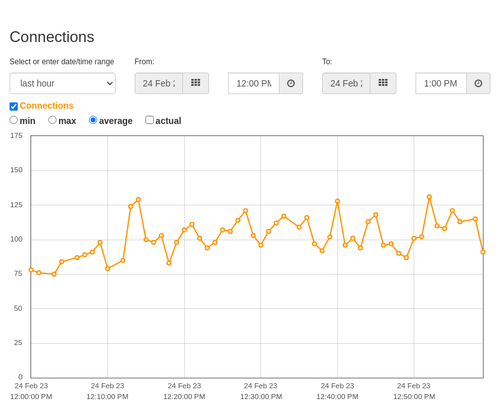This screenshot has height=403, width=500.
Task: Click the 150 y-axis label
Action: point(16,170)
